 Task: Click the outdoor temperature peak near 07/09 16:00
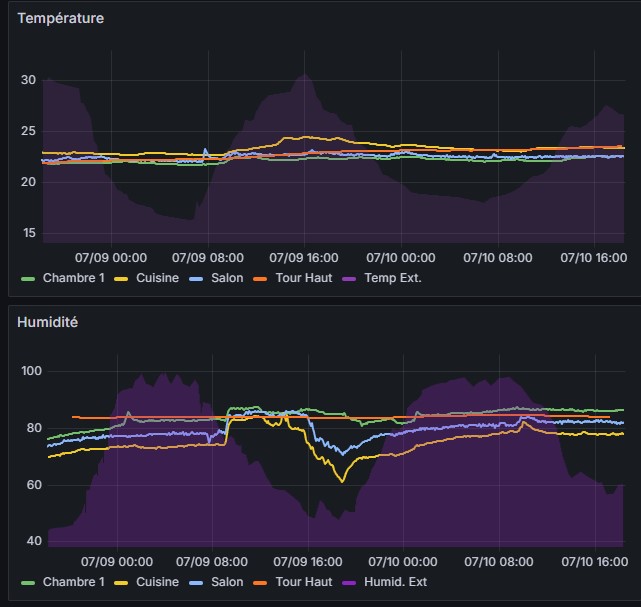(x=305, y=74)
